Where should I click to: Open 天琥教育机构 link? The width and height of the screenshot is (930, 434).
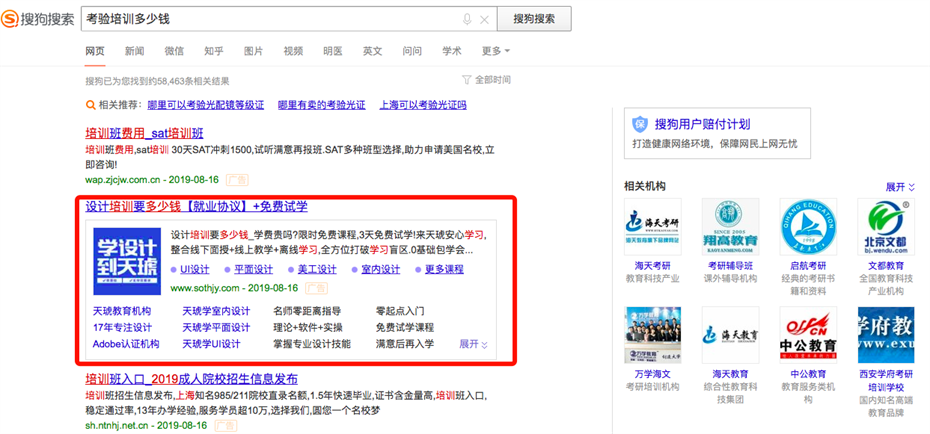coord(122,311)
